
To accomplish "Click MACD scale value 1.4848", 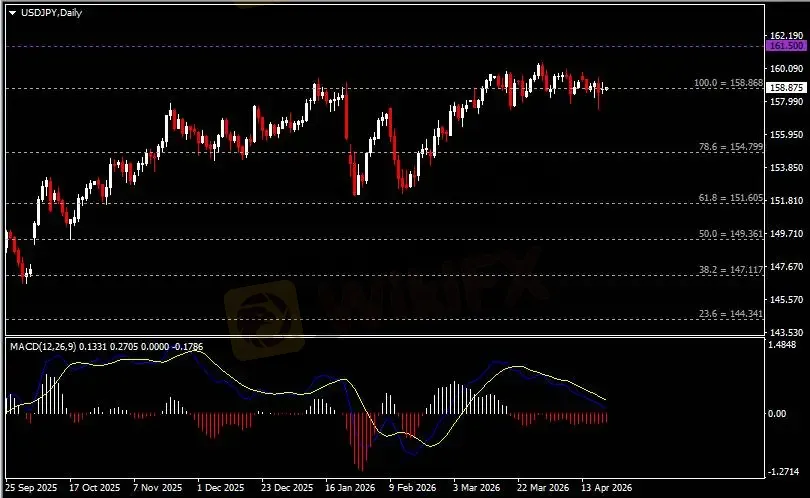I will click(x=782, y=345).
